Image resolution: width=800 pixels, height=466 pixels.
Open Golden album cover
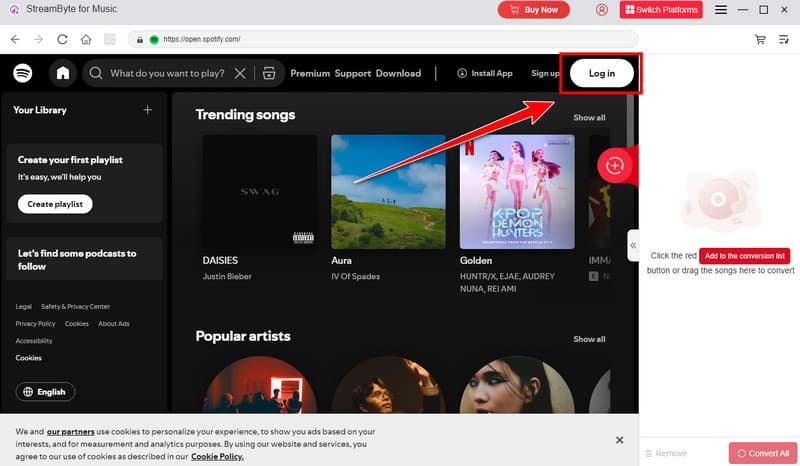pyautogui.click(x=517, y=191)
